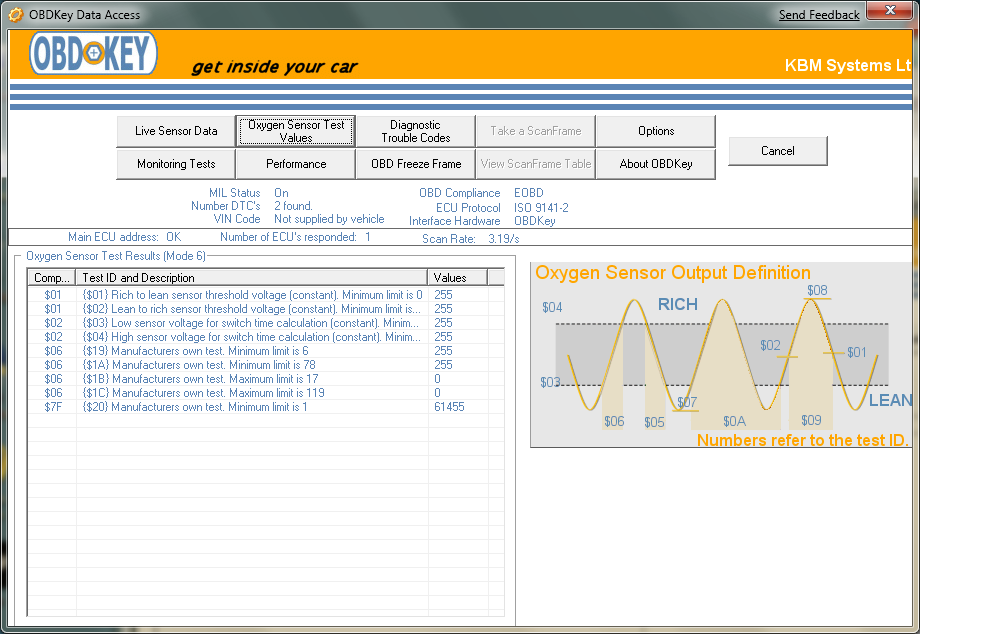The width and height of the screenshot is (1008, 634).
Task: Select Oxygen Sensor Test Values button
Action: coord(296,131)
